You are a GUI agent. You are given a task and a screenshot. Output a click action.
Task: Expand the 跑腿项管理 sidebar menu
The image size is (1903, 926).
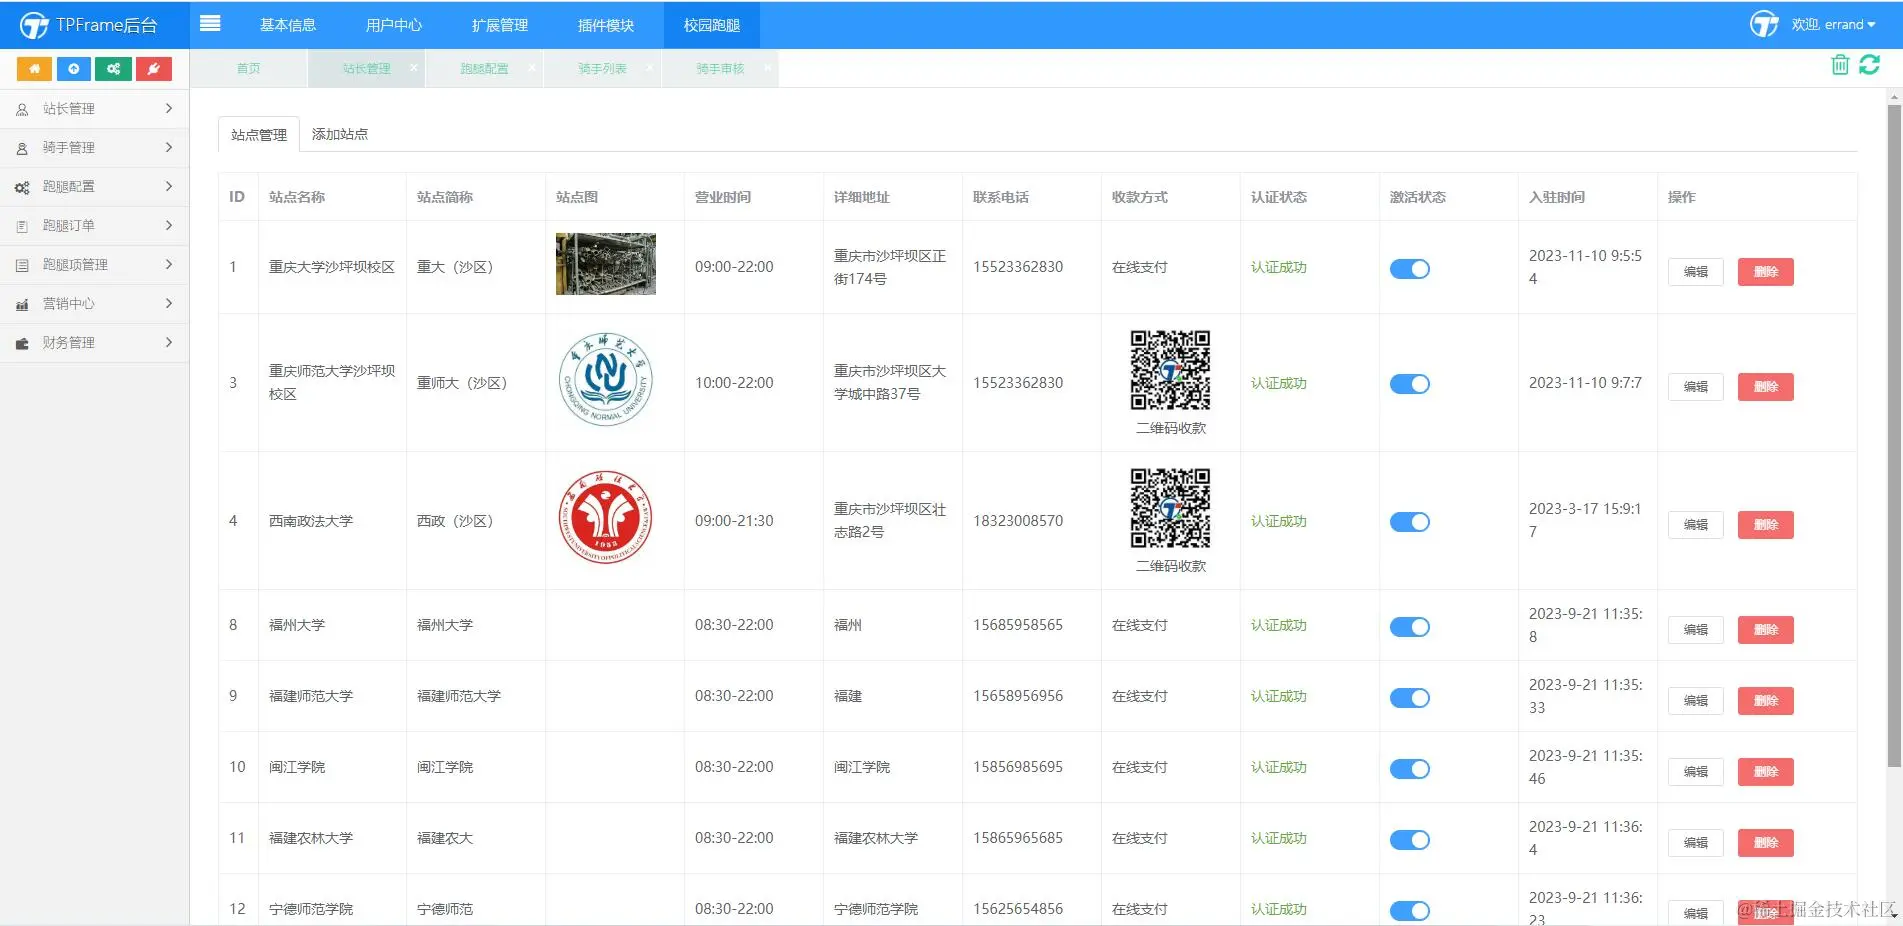point(94,265)
